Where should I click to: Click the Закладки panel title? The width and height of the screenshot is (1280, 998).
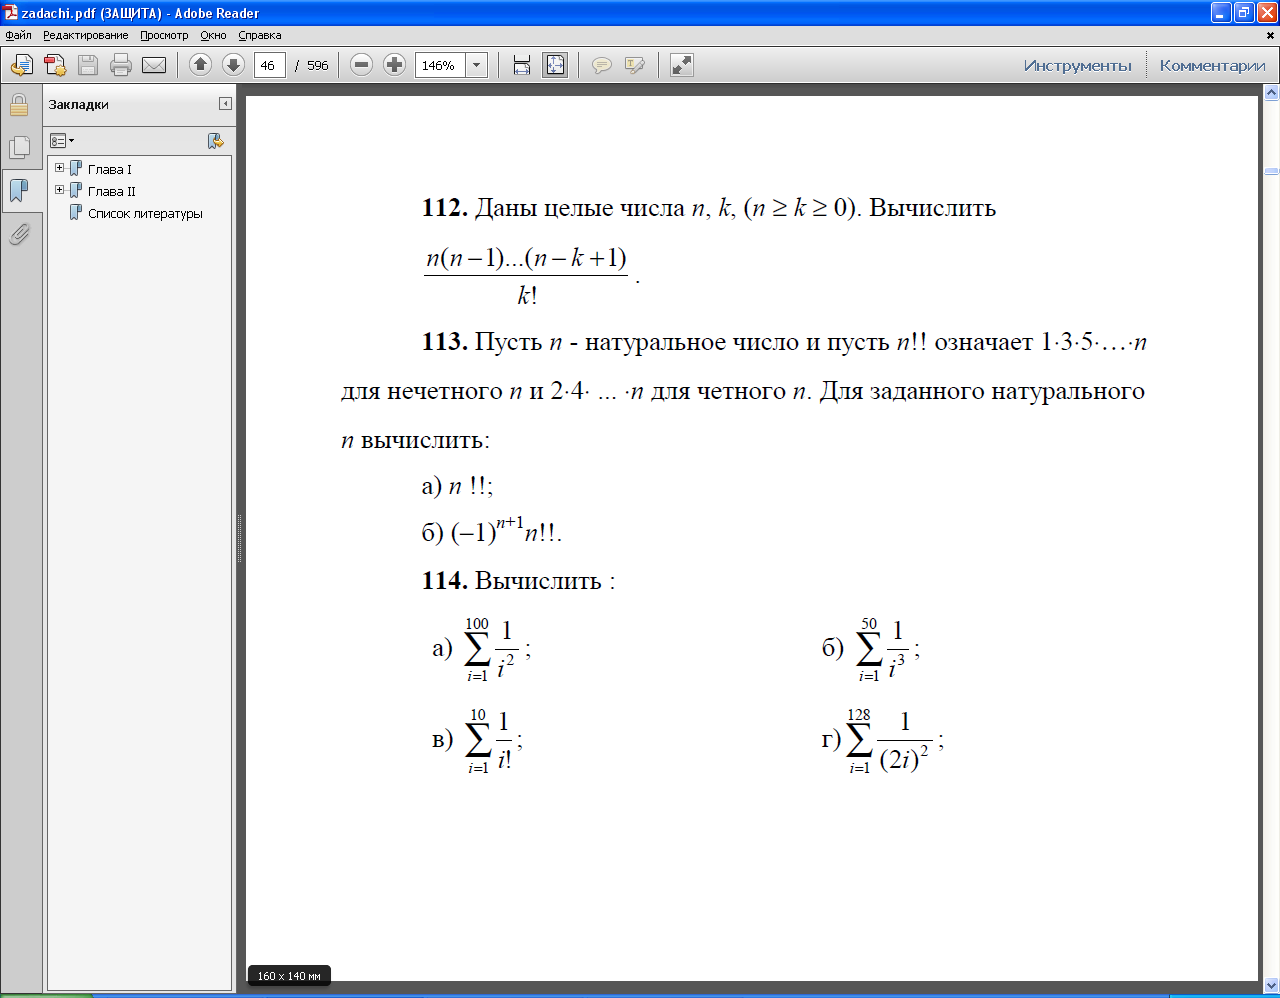(x=79, y=104)
